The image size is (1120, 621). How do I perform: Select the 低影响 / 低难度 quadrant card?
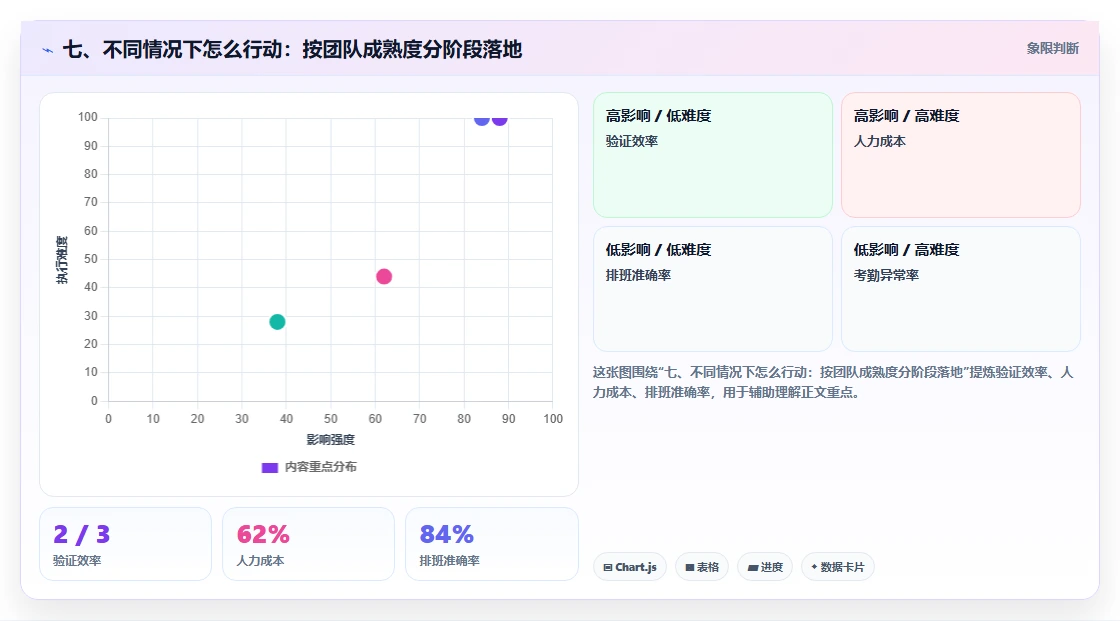713,289
